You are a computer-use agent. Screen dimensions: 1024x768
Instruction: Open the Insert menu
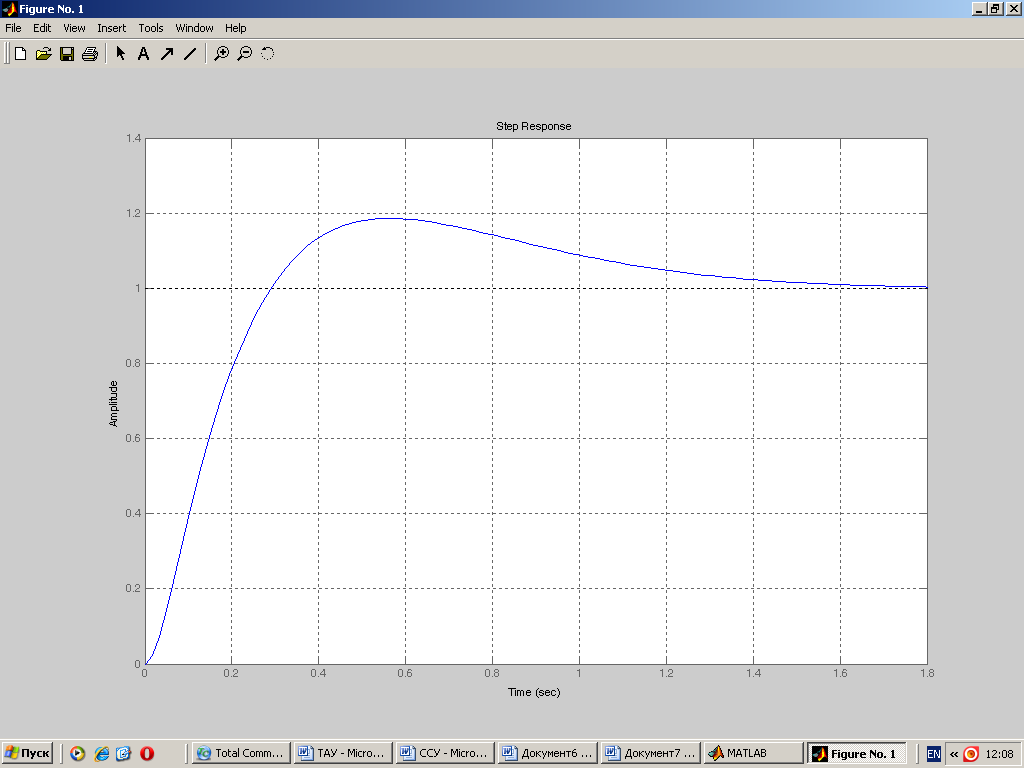click(x=111, y=28)
